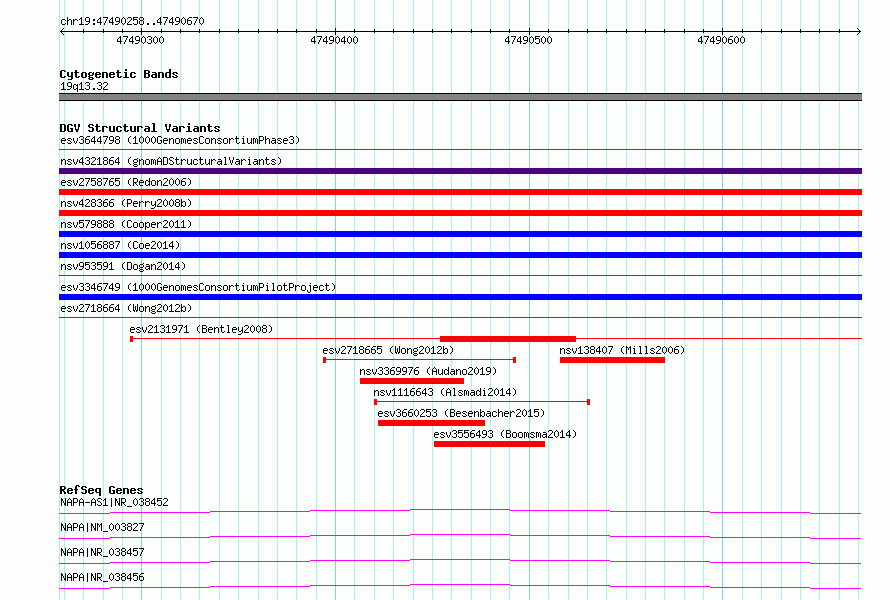Click the red bar under nsv3369976 Audano2019

[412, 381]
